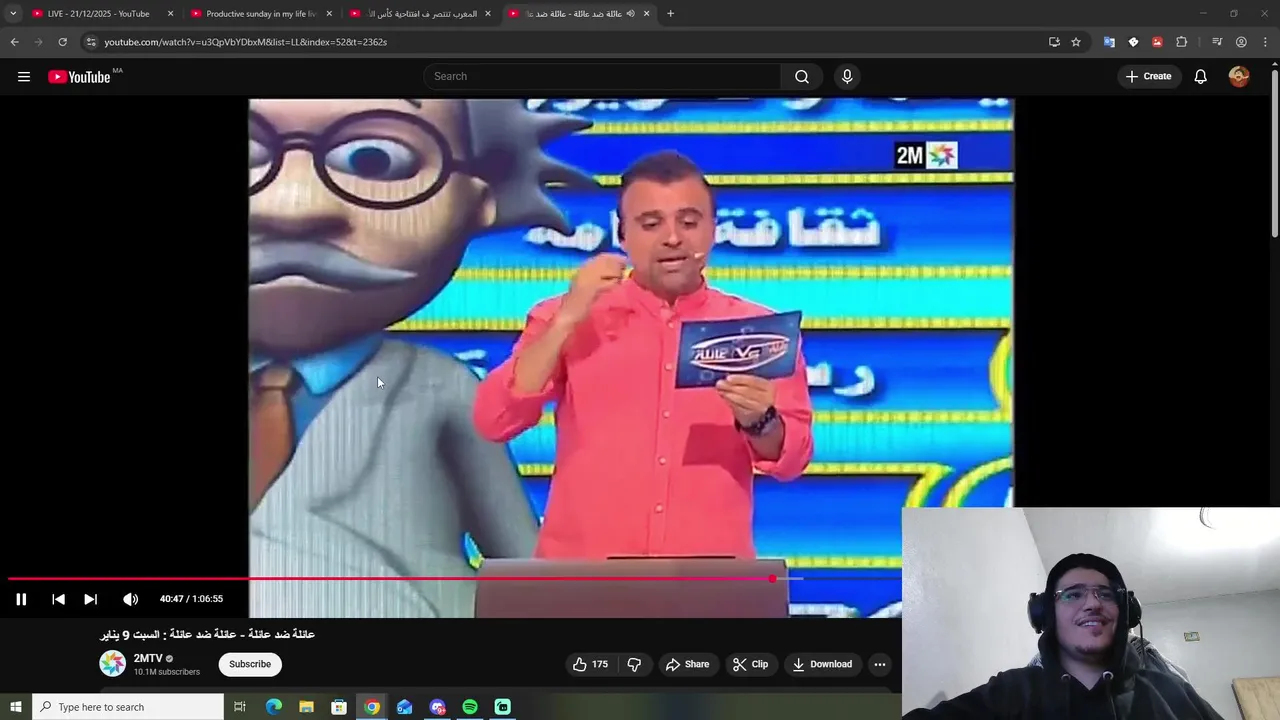Launch Microsoft Edge from taskbar
The width and height of the screenshot is (1280, 720).
click(x=273, y=707)
